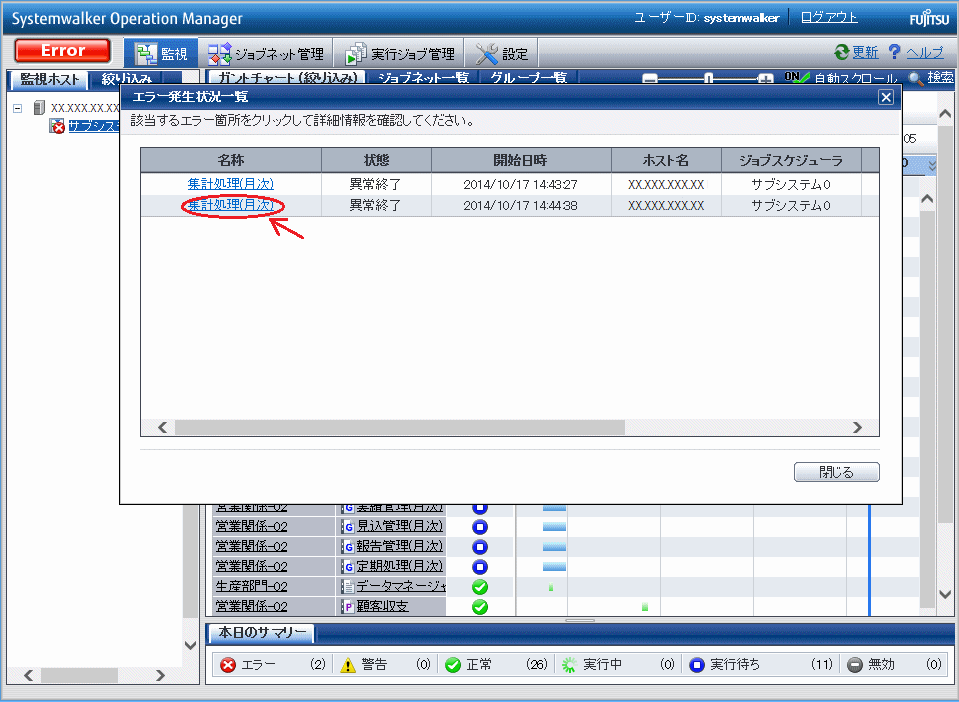Click the red エラー icon in the summary

pos(228,665)
